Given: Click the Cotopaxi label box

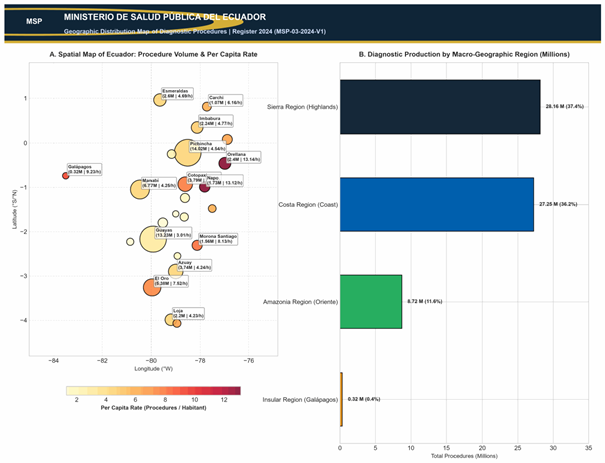Looking at the screenshot, I should point(196,177).
